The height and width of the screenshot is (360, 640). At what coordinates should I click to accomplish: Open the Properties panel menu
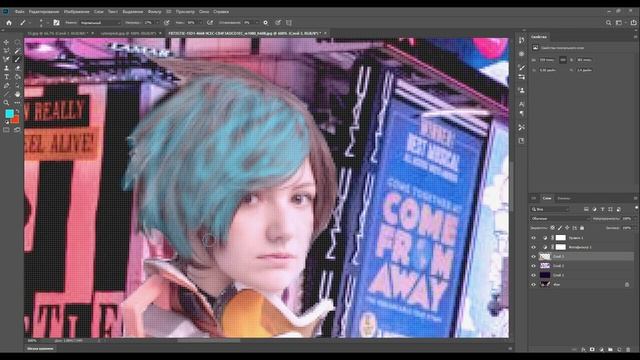636,37
